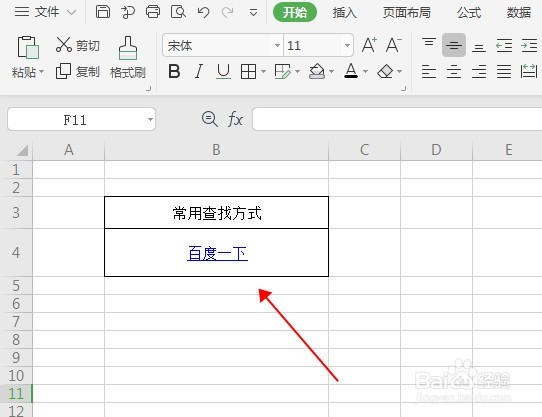The width and height of the screenshot is (542, 417).
Task: Click the 剪切 cut button
Action: (78, 45)
